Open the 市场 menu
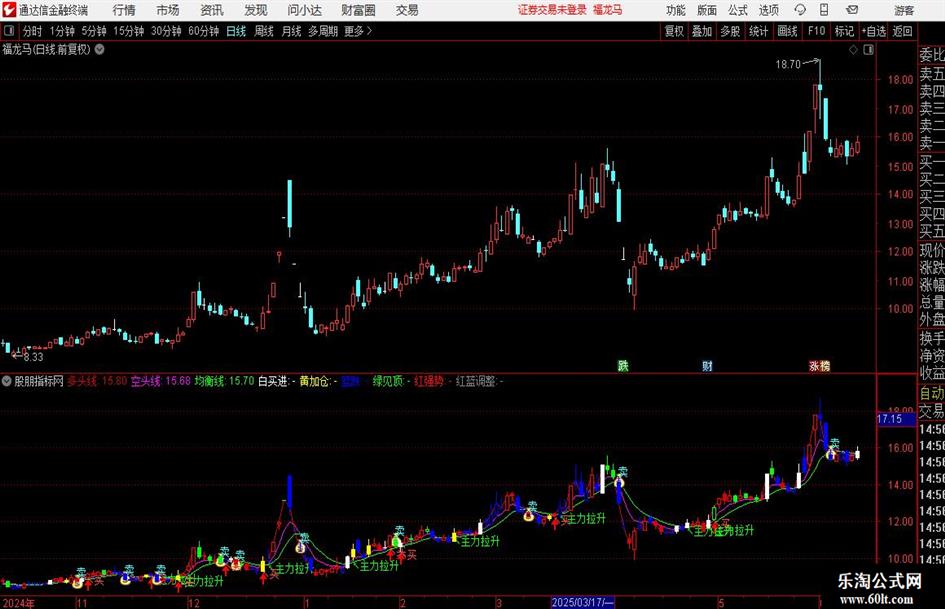Screen dimensions: 945x609 click(168, 10)
